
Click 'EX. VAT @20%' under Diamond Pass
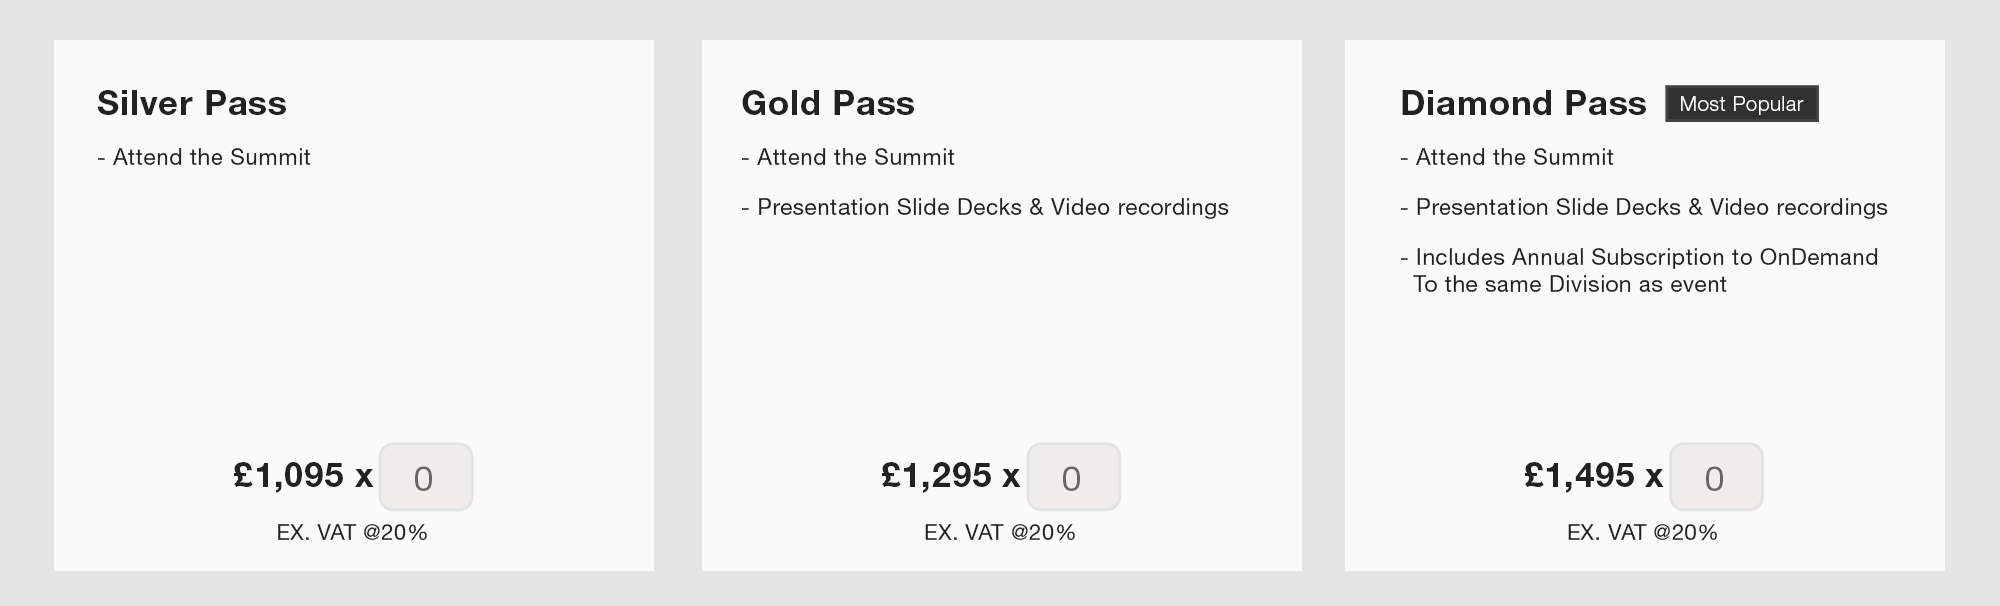[1642, 532]
